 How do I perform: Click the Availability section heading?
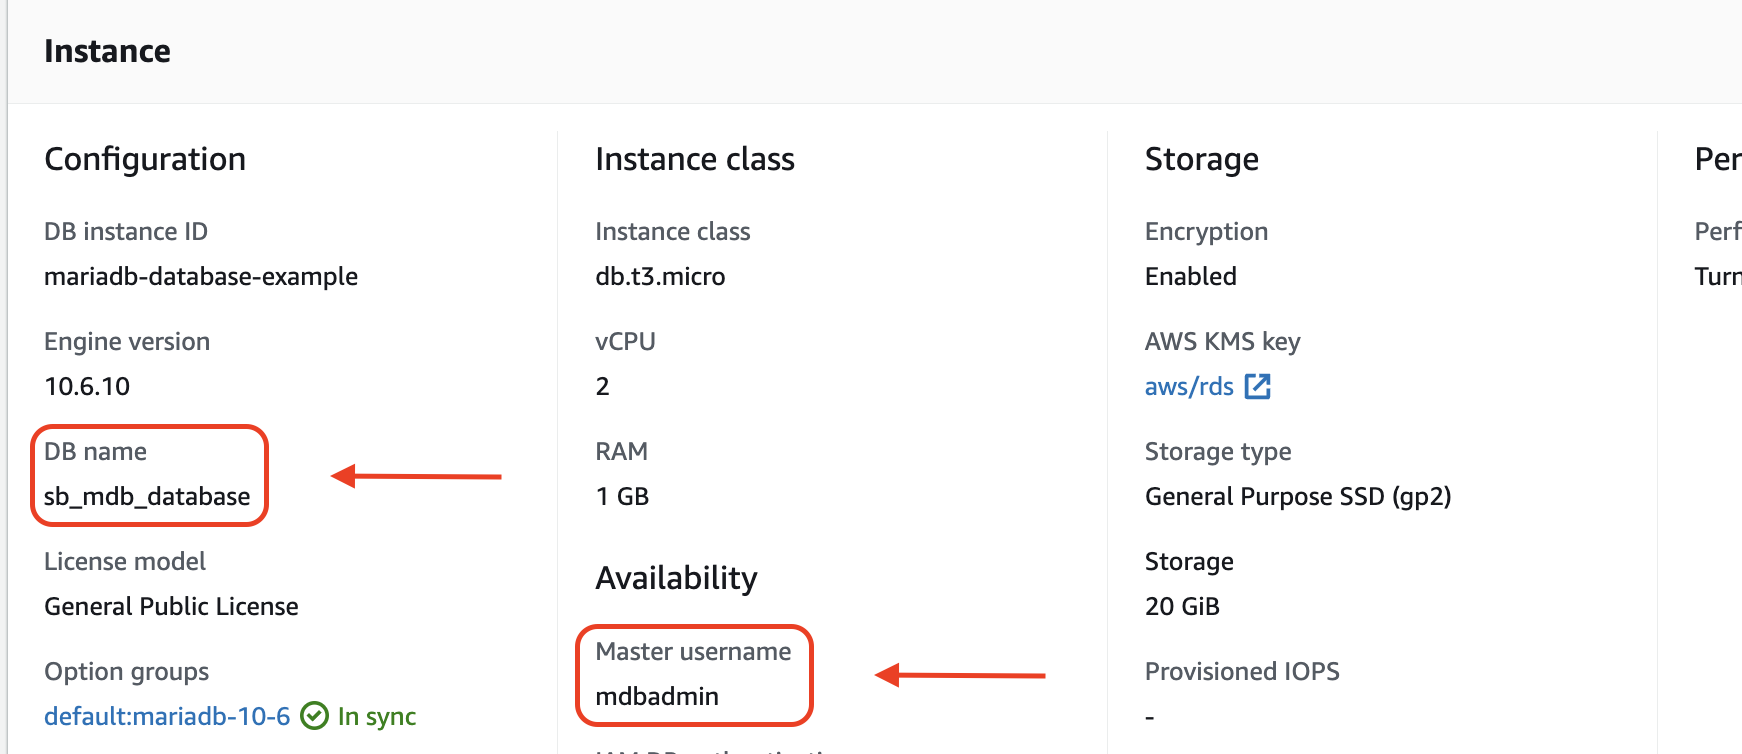click(676, 578)
